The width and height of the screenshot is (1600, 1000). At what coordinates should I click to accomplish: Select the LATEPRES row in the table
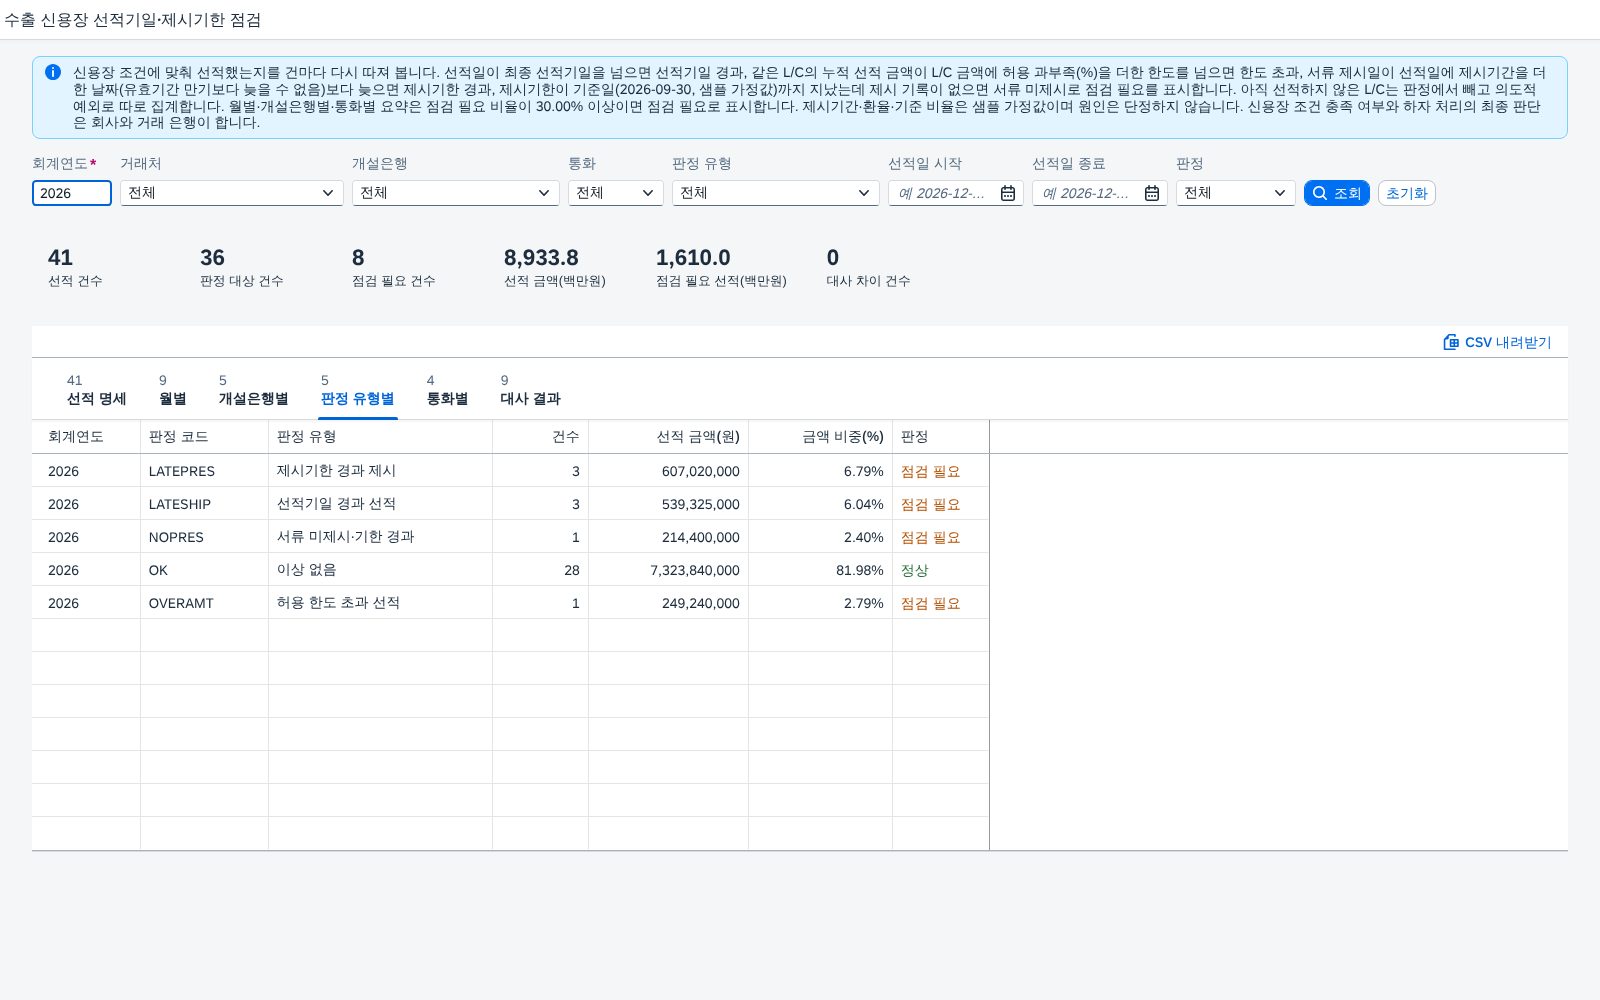(x=510, y=471)
